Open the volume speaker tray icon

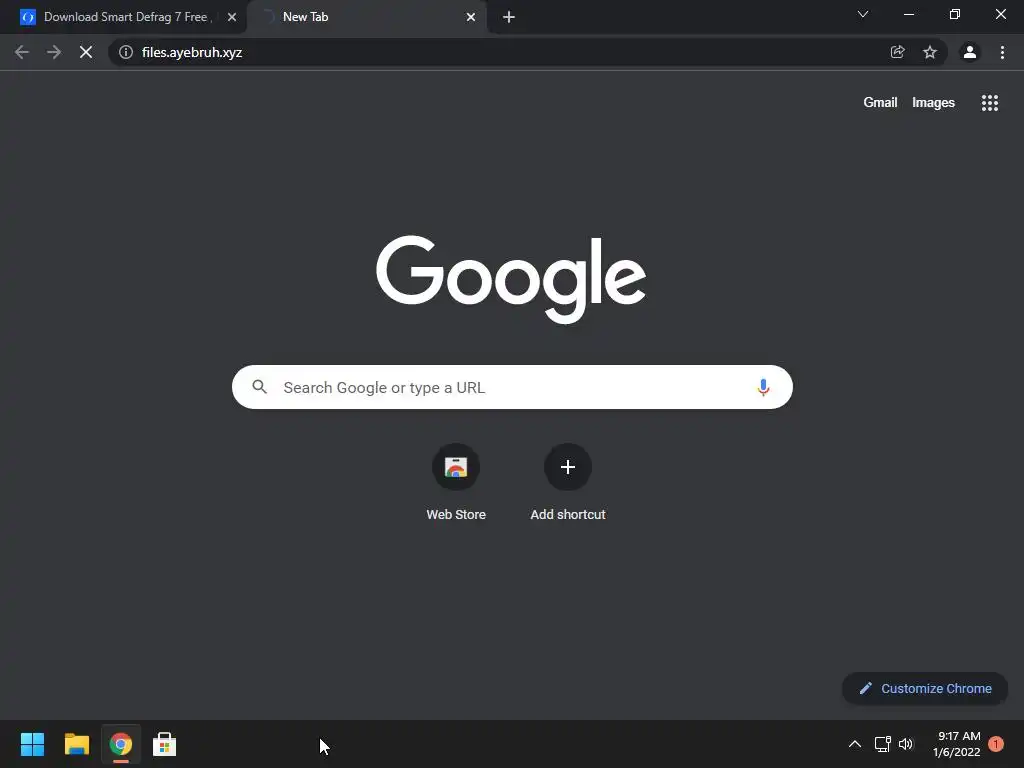click(x=906, y=744)
